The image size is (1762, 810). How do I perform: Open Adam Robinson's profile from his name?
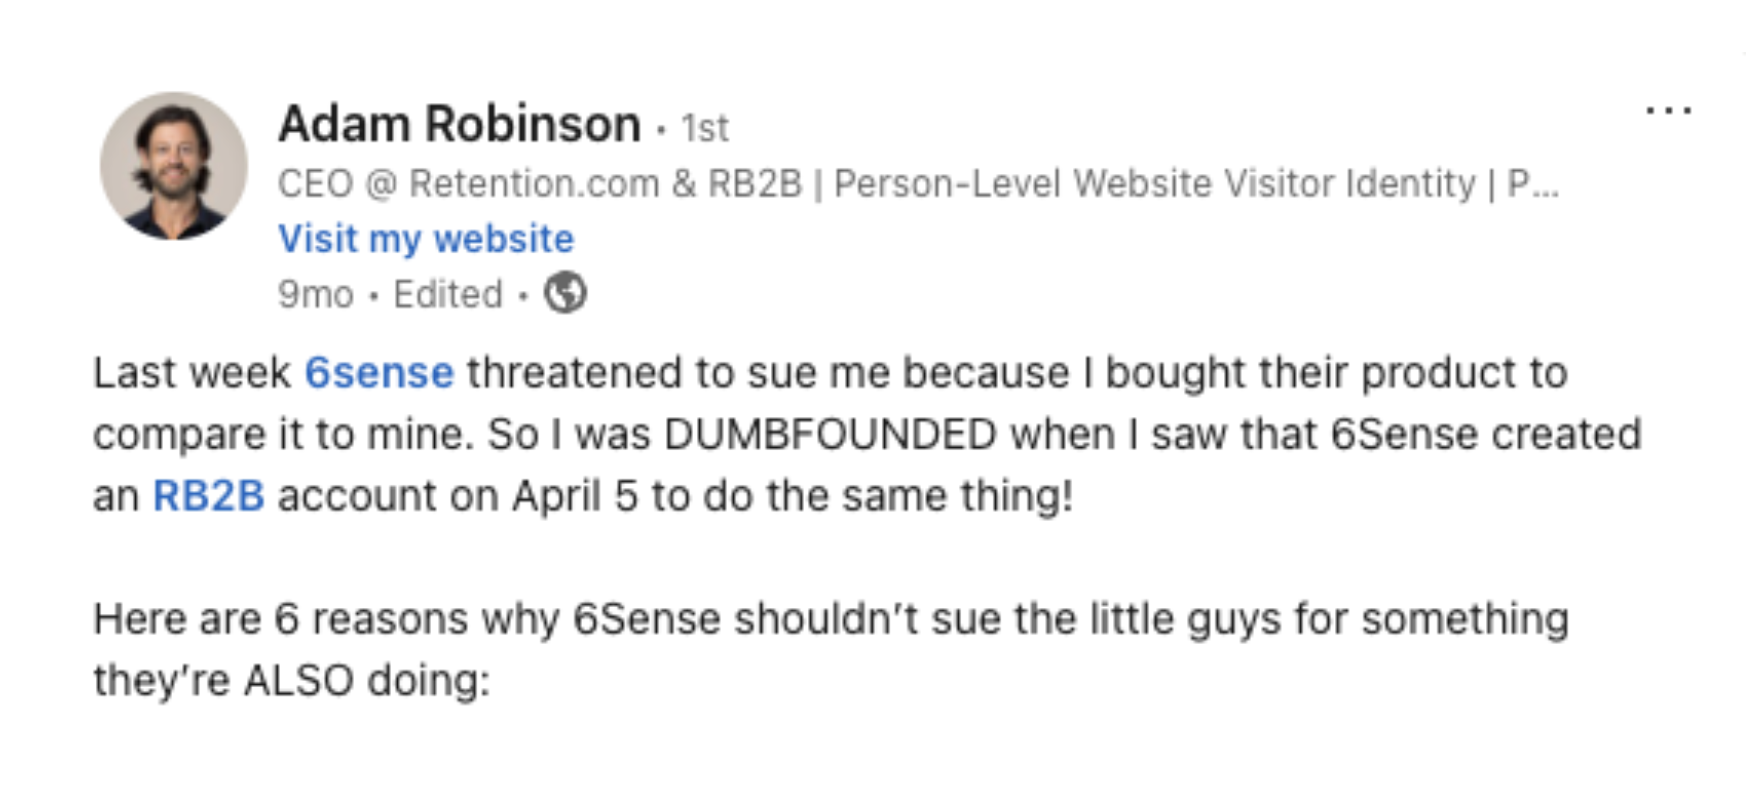pos(458,122)
